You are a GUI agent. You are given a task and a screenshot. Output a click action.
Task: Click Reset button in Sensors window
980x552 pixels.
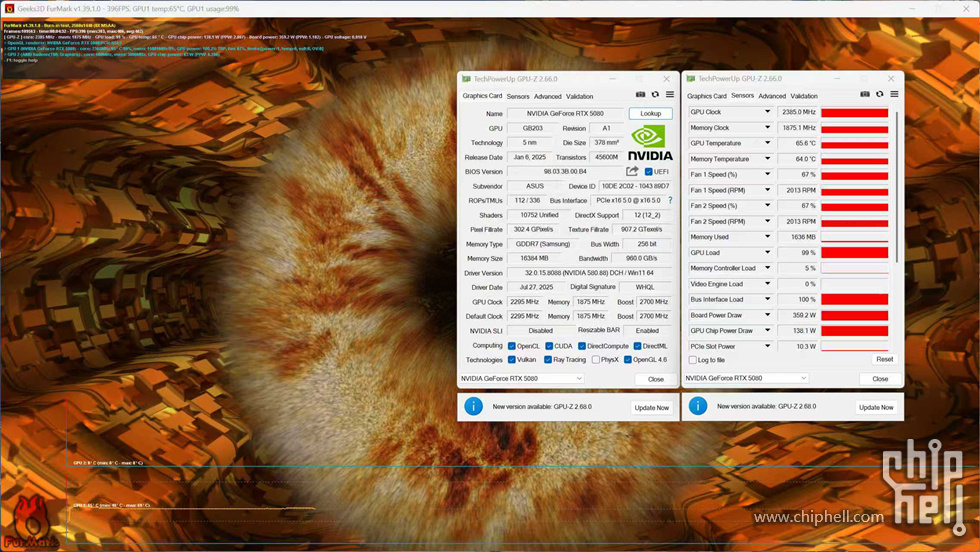[x=884, y=359]
